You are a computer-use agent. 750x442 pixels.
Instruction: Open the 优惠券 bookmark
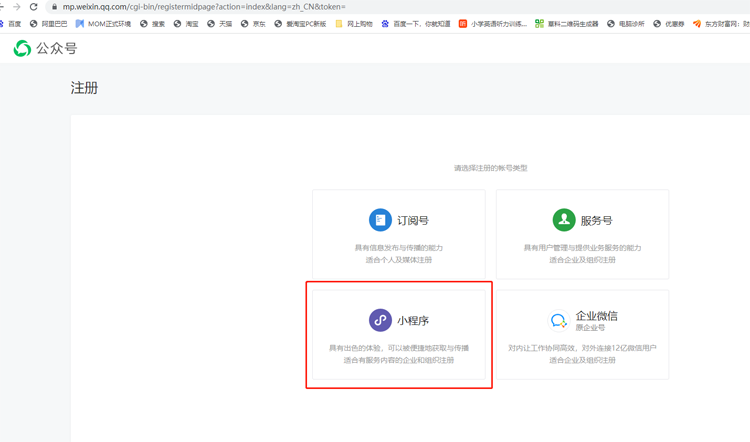(x=669, y=24)
